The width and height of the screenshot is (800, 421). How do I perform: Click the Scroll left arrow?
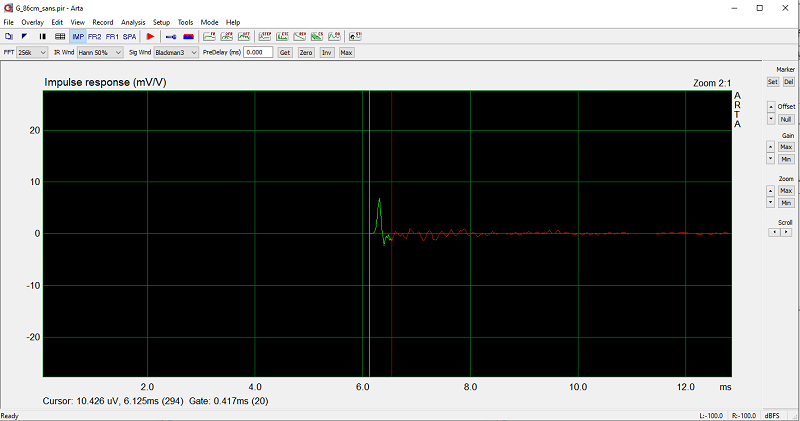tap(774, 232)
